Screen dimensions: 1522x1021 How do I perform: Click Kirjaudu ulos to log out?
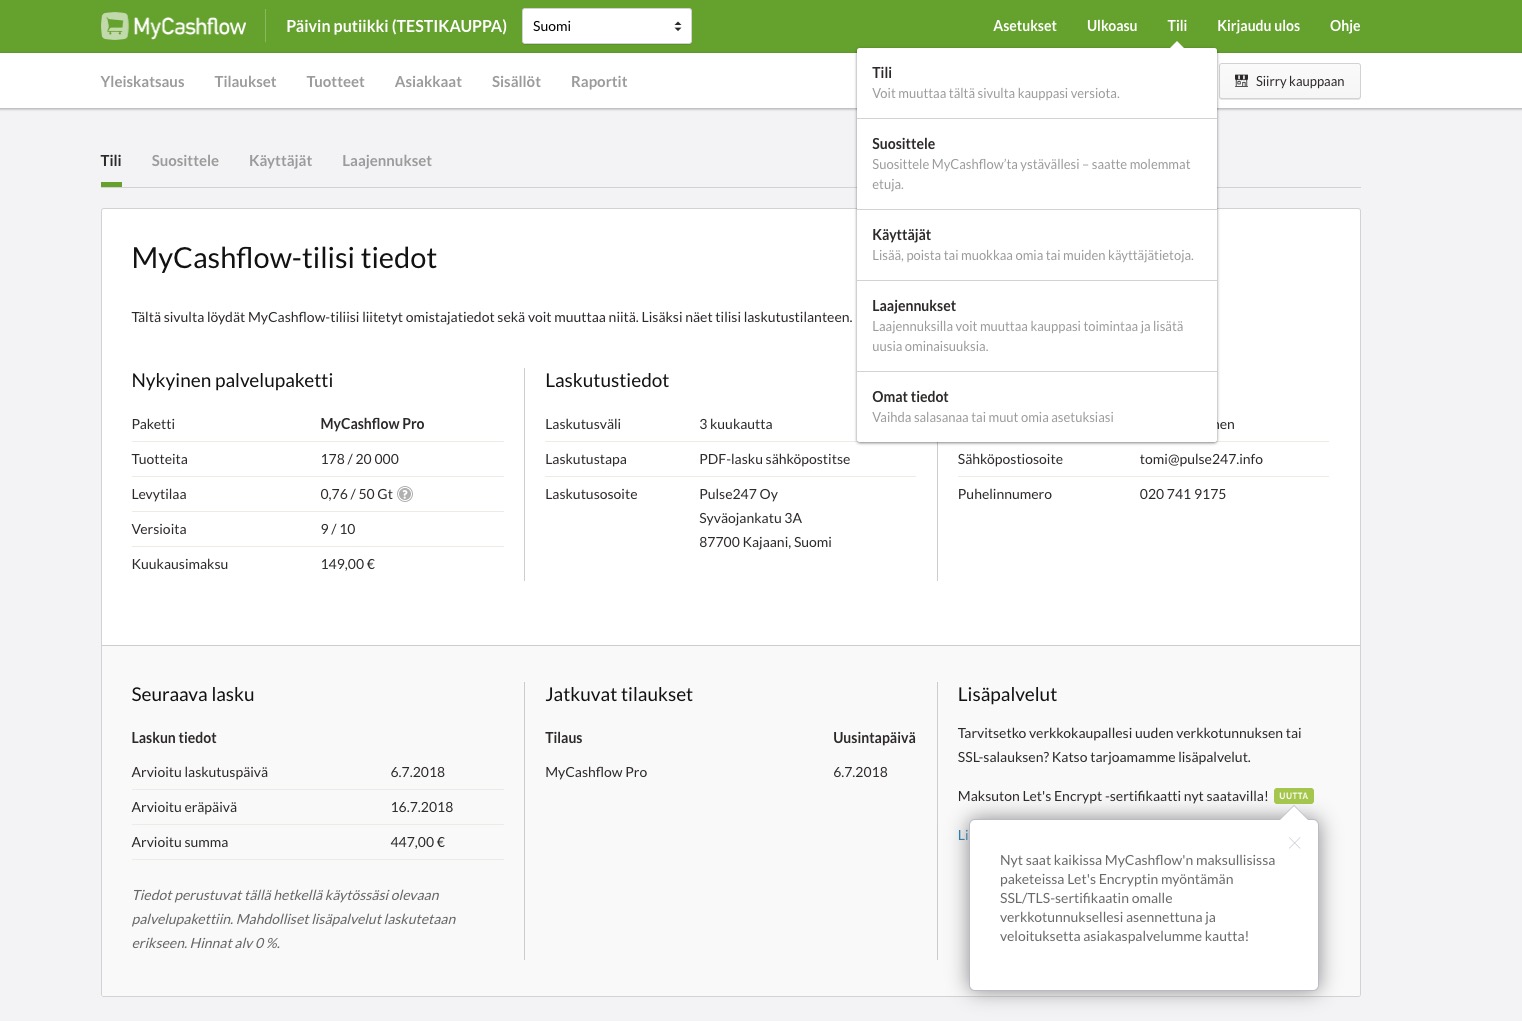pos(1258,26)
